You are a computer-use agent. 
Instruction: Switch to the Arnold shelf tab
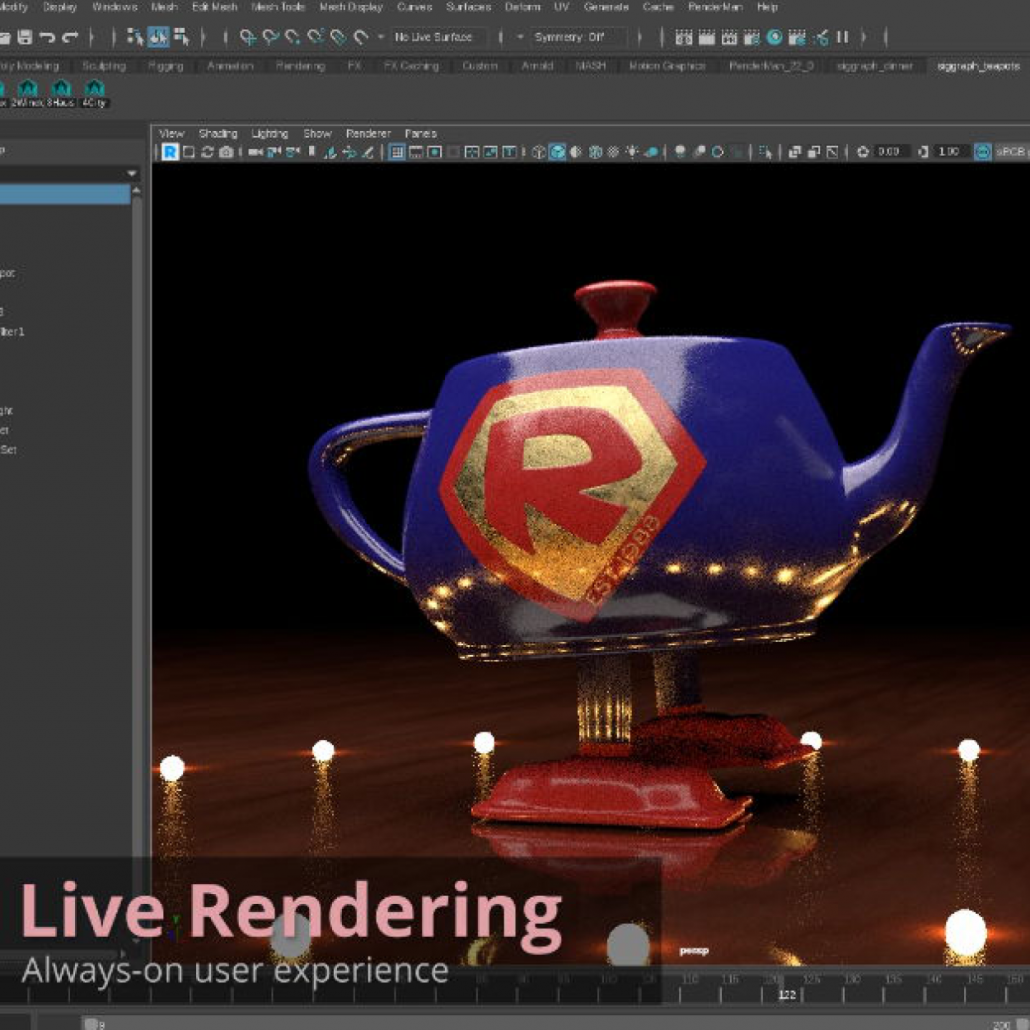(x=537, y=66)
